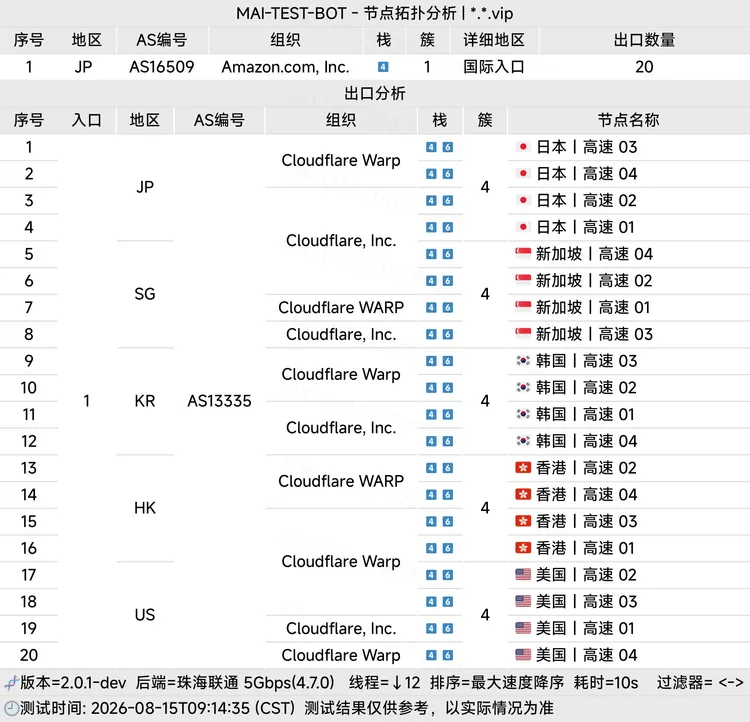Click the IPv6 badge in the 香港 | 高速 03 row
Screen dimensions: 750x722
448,522
